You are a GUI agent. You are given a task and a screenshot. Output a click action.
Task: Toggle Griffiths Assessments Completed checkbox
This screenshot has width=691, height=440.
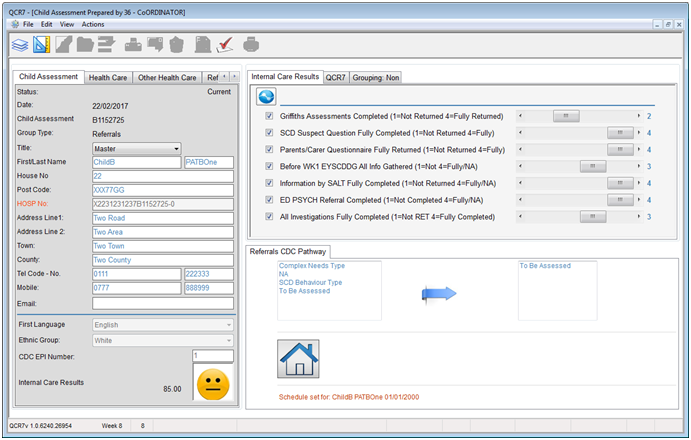pos(269,116)
